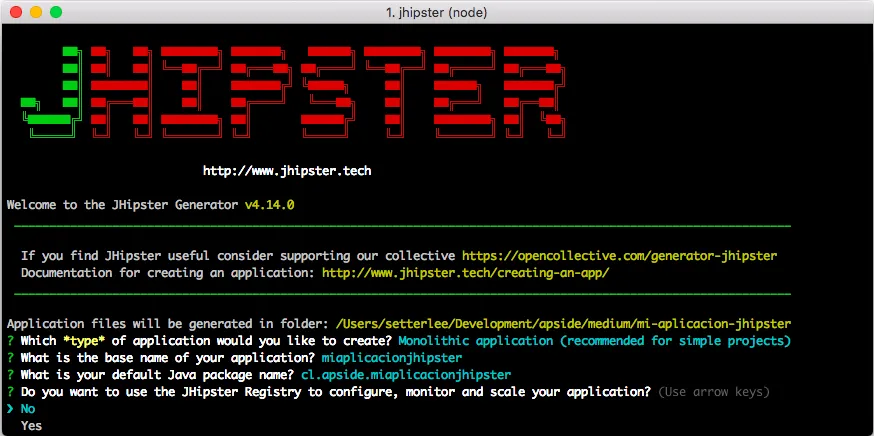Viewport: 874px width, 436px height.
Task: Minimize the terminal with the yellow button
Action: [36, 12]
